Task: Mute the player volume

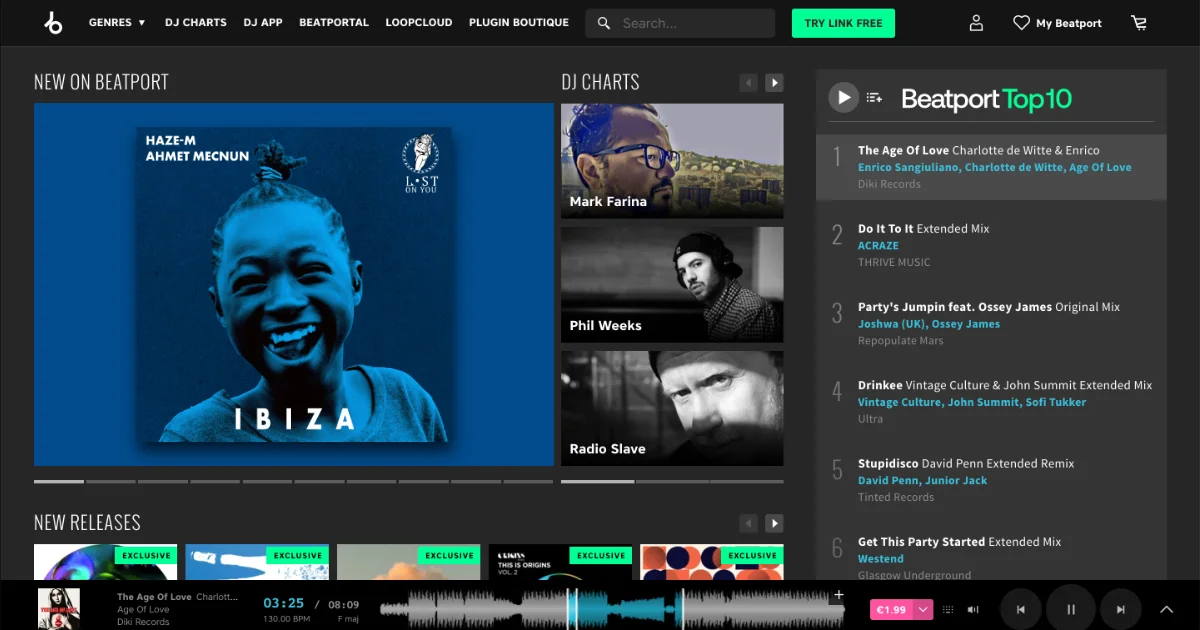Action: [x=973, y=609]
